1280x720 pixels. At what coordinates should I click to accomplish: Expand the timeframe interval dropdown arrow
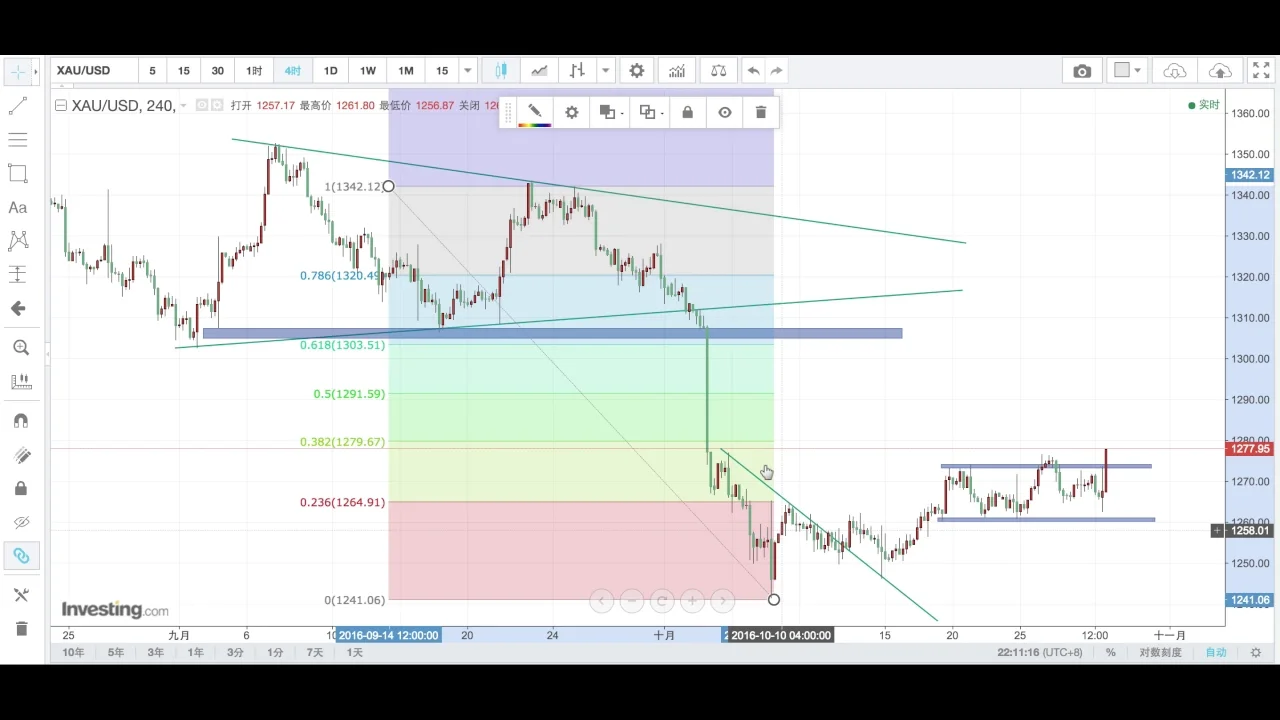(468, 71)
